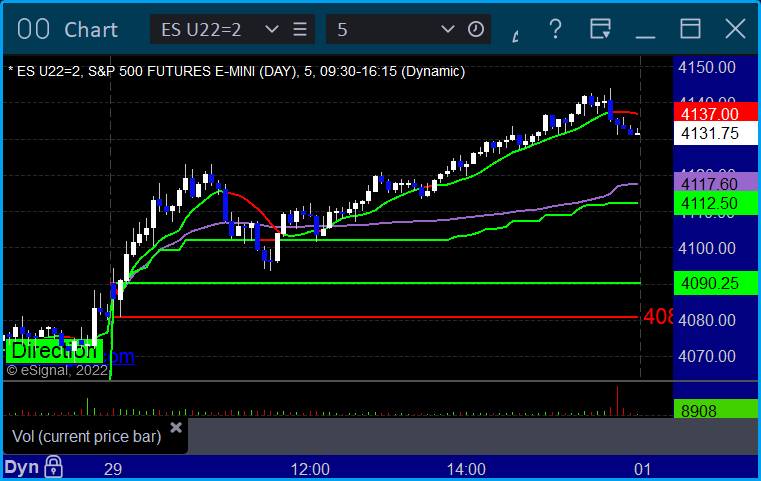Click the chart title ES U22=2 S&P 500 text
The height and width of the screenshot is (481, 761).
[x=236, y=71]
